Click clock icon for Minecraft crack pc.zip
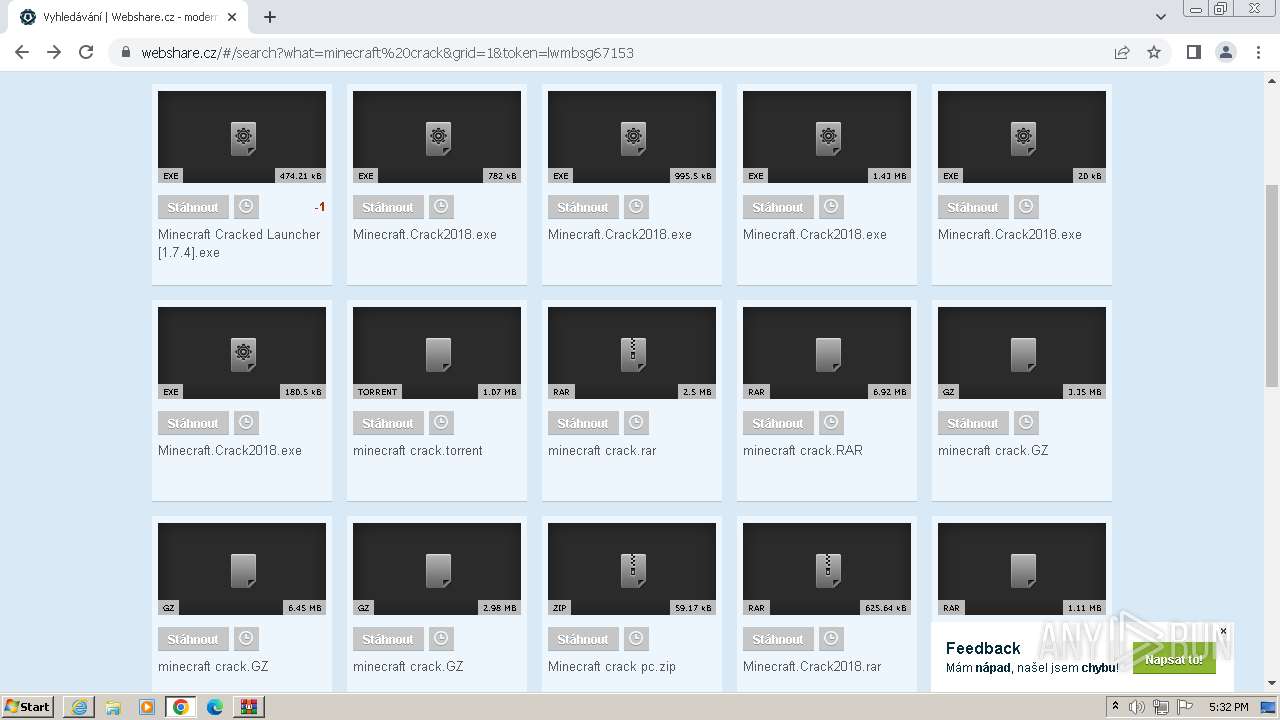This screenshot has height=720, width=1280. point(636,639)
